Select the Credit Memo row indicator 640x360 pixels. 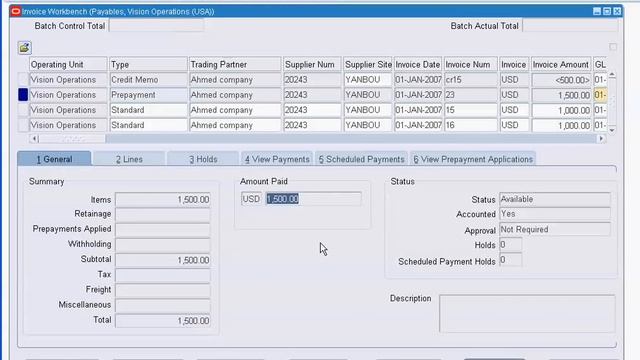coord(23,80)
